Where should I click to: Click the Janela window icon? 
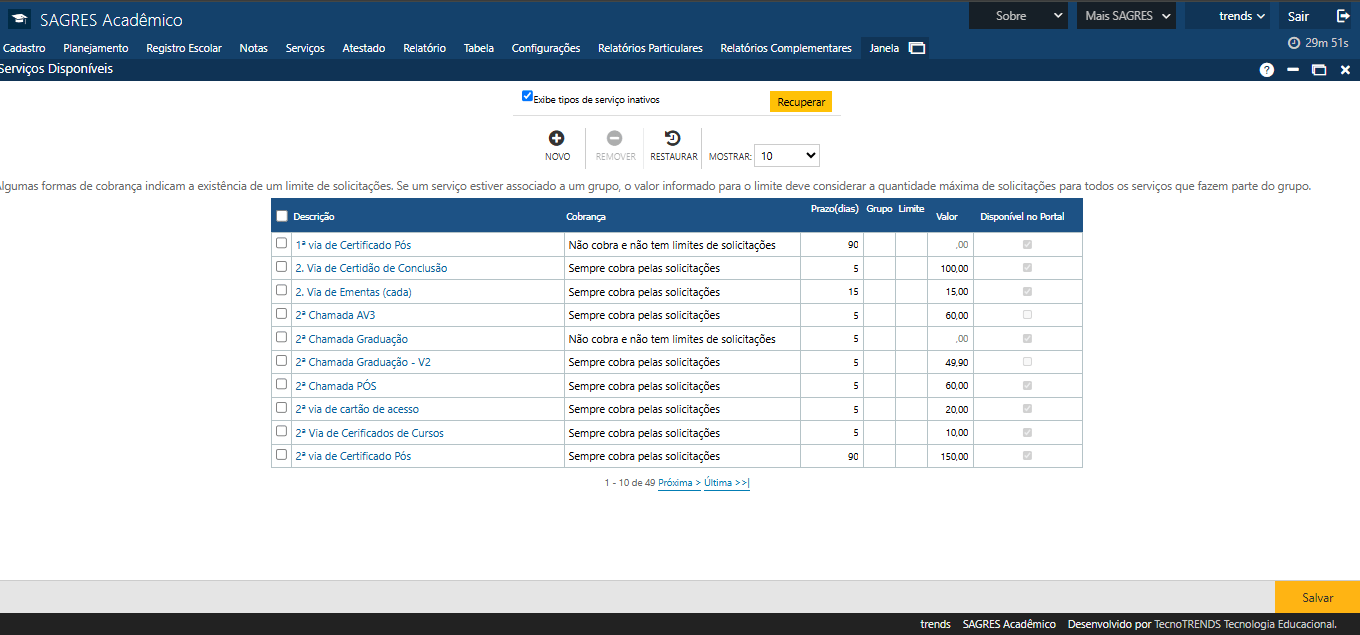pyautogui.click(x=917, y=48)
